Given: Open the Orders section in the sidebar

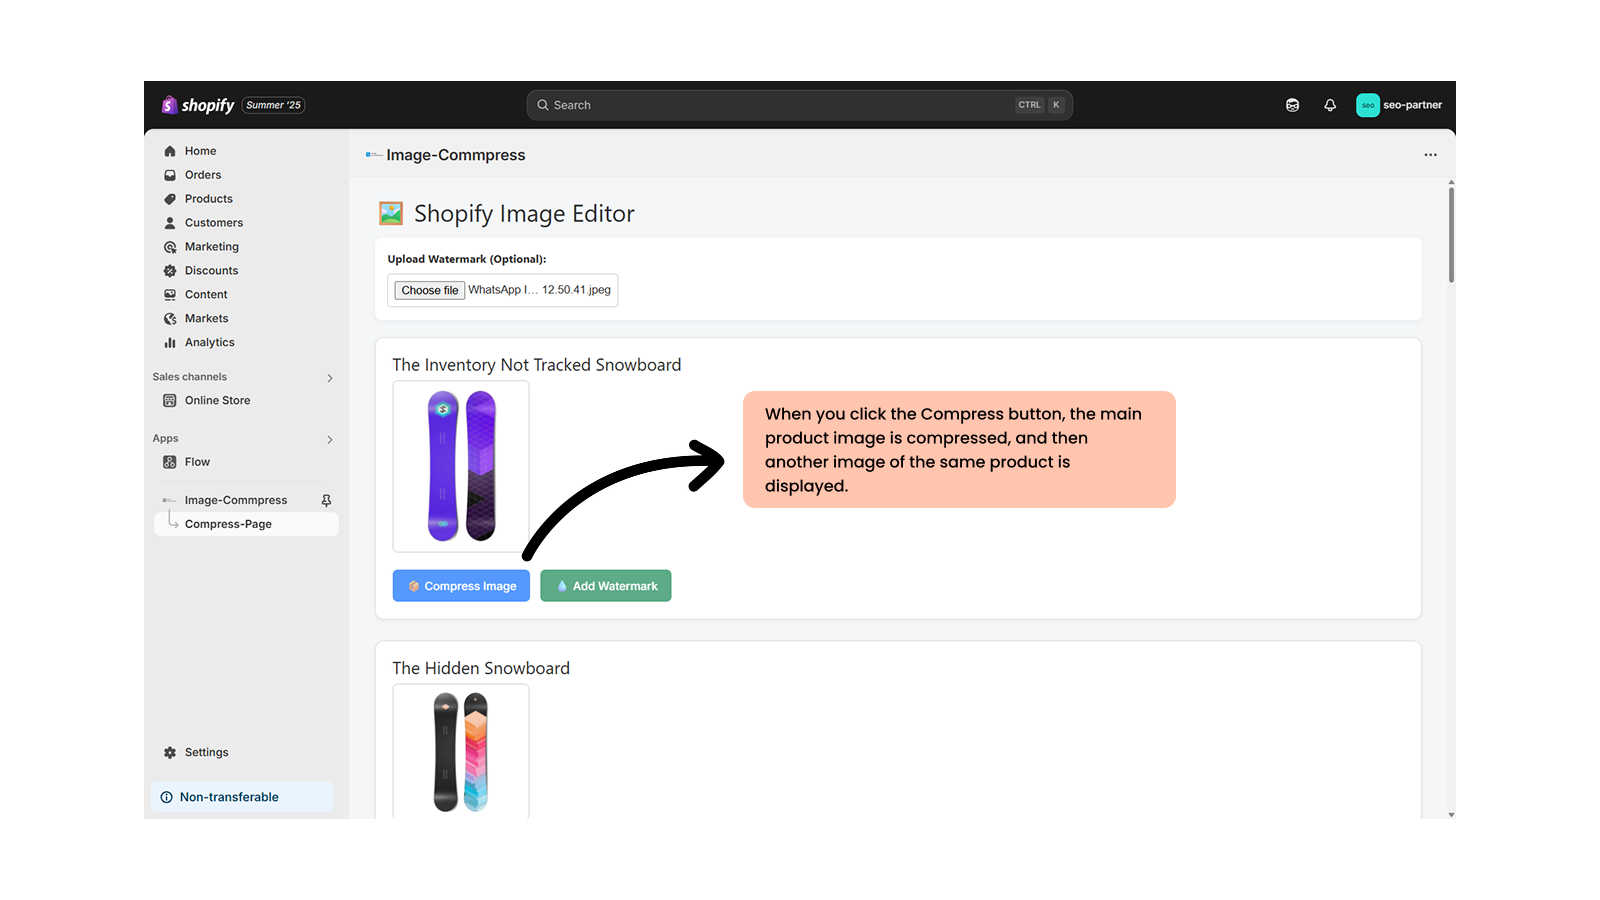Looking at the screenshot, I should tap(203, 174).
